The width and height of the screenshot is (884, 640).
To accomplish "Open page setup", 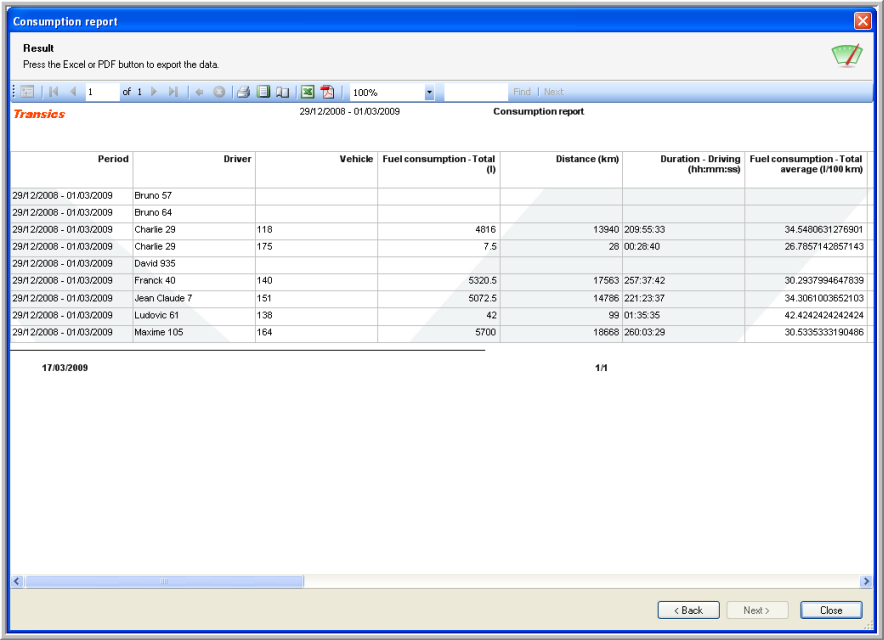I will [x=282, y=92].
